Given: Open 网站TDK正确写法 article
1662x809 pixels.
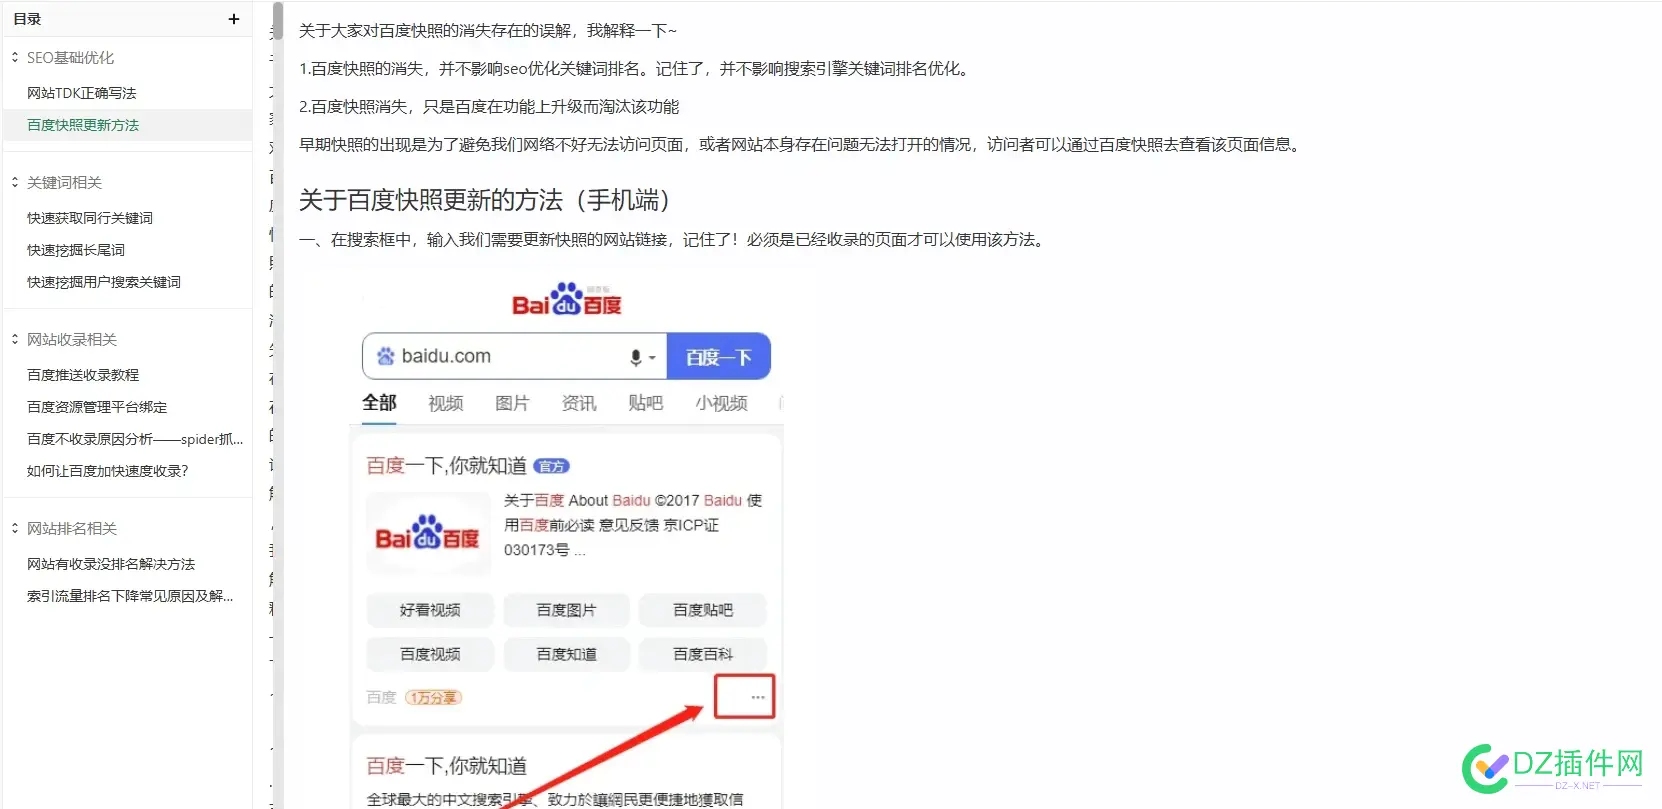Looking at the screenshot, I should coord(82,93).
